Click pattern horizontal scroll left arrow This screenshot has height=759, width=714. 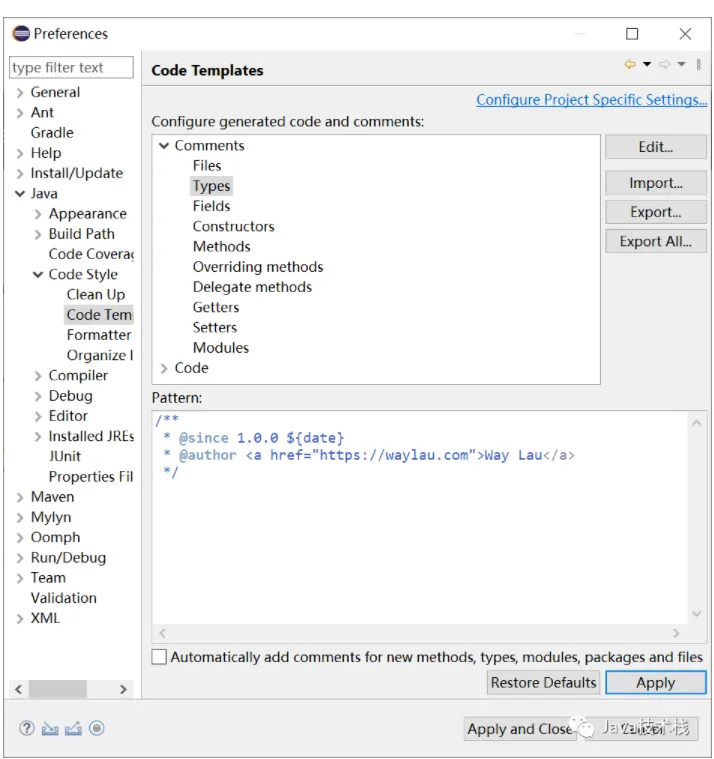click(163, 633)
